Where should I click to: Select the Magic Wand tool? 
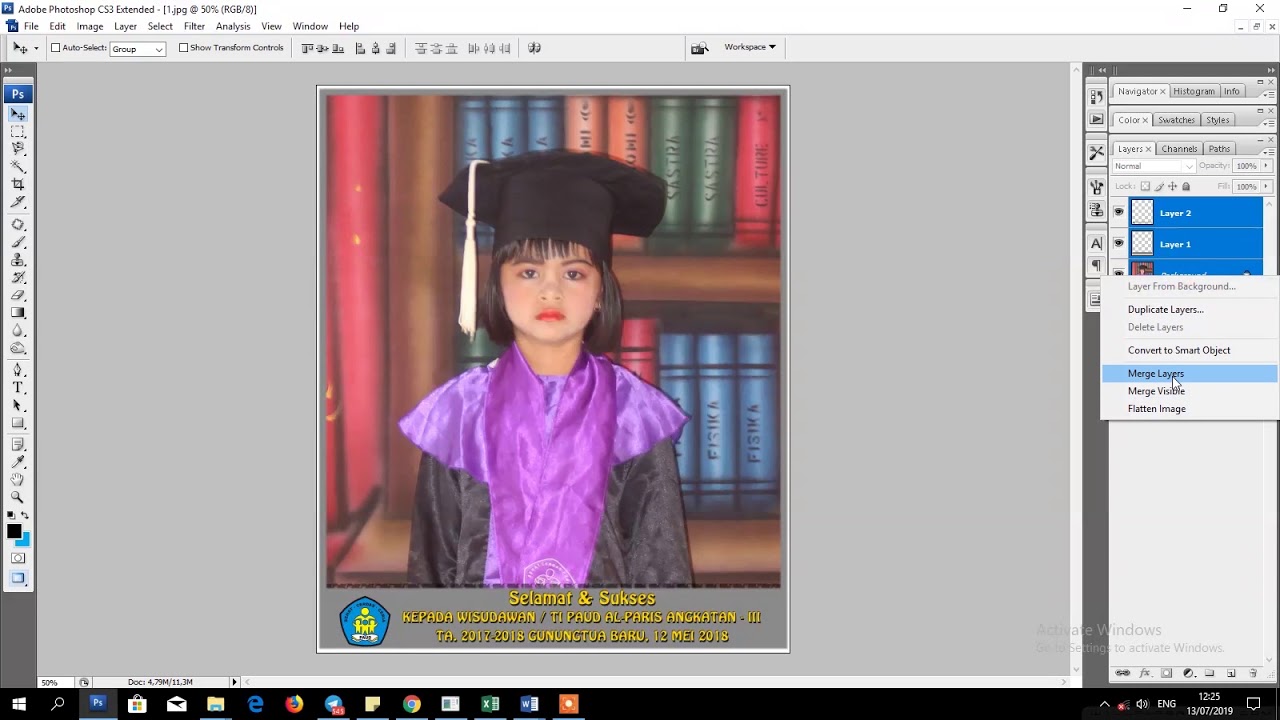[18, 167]
